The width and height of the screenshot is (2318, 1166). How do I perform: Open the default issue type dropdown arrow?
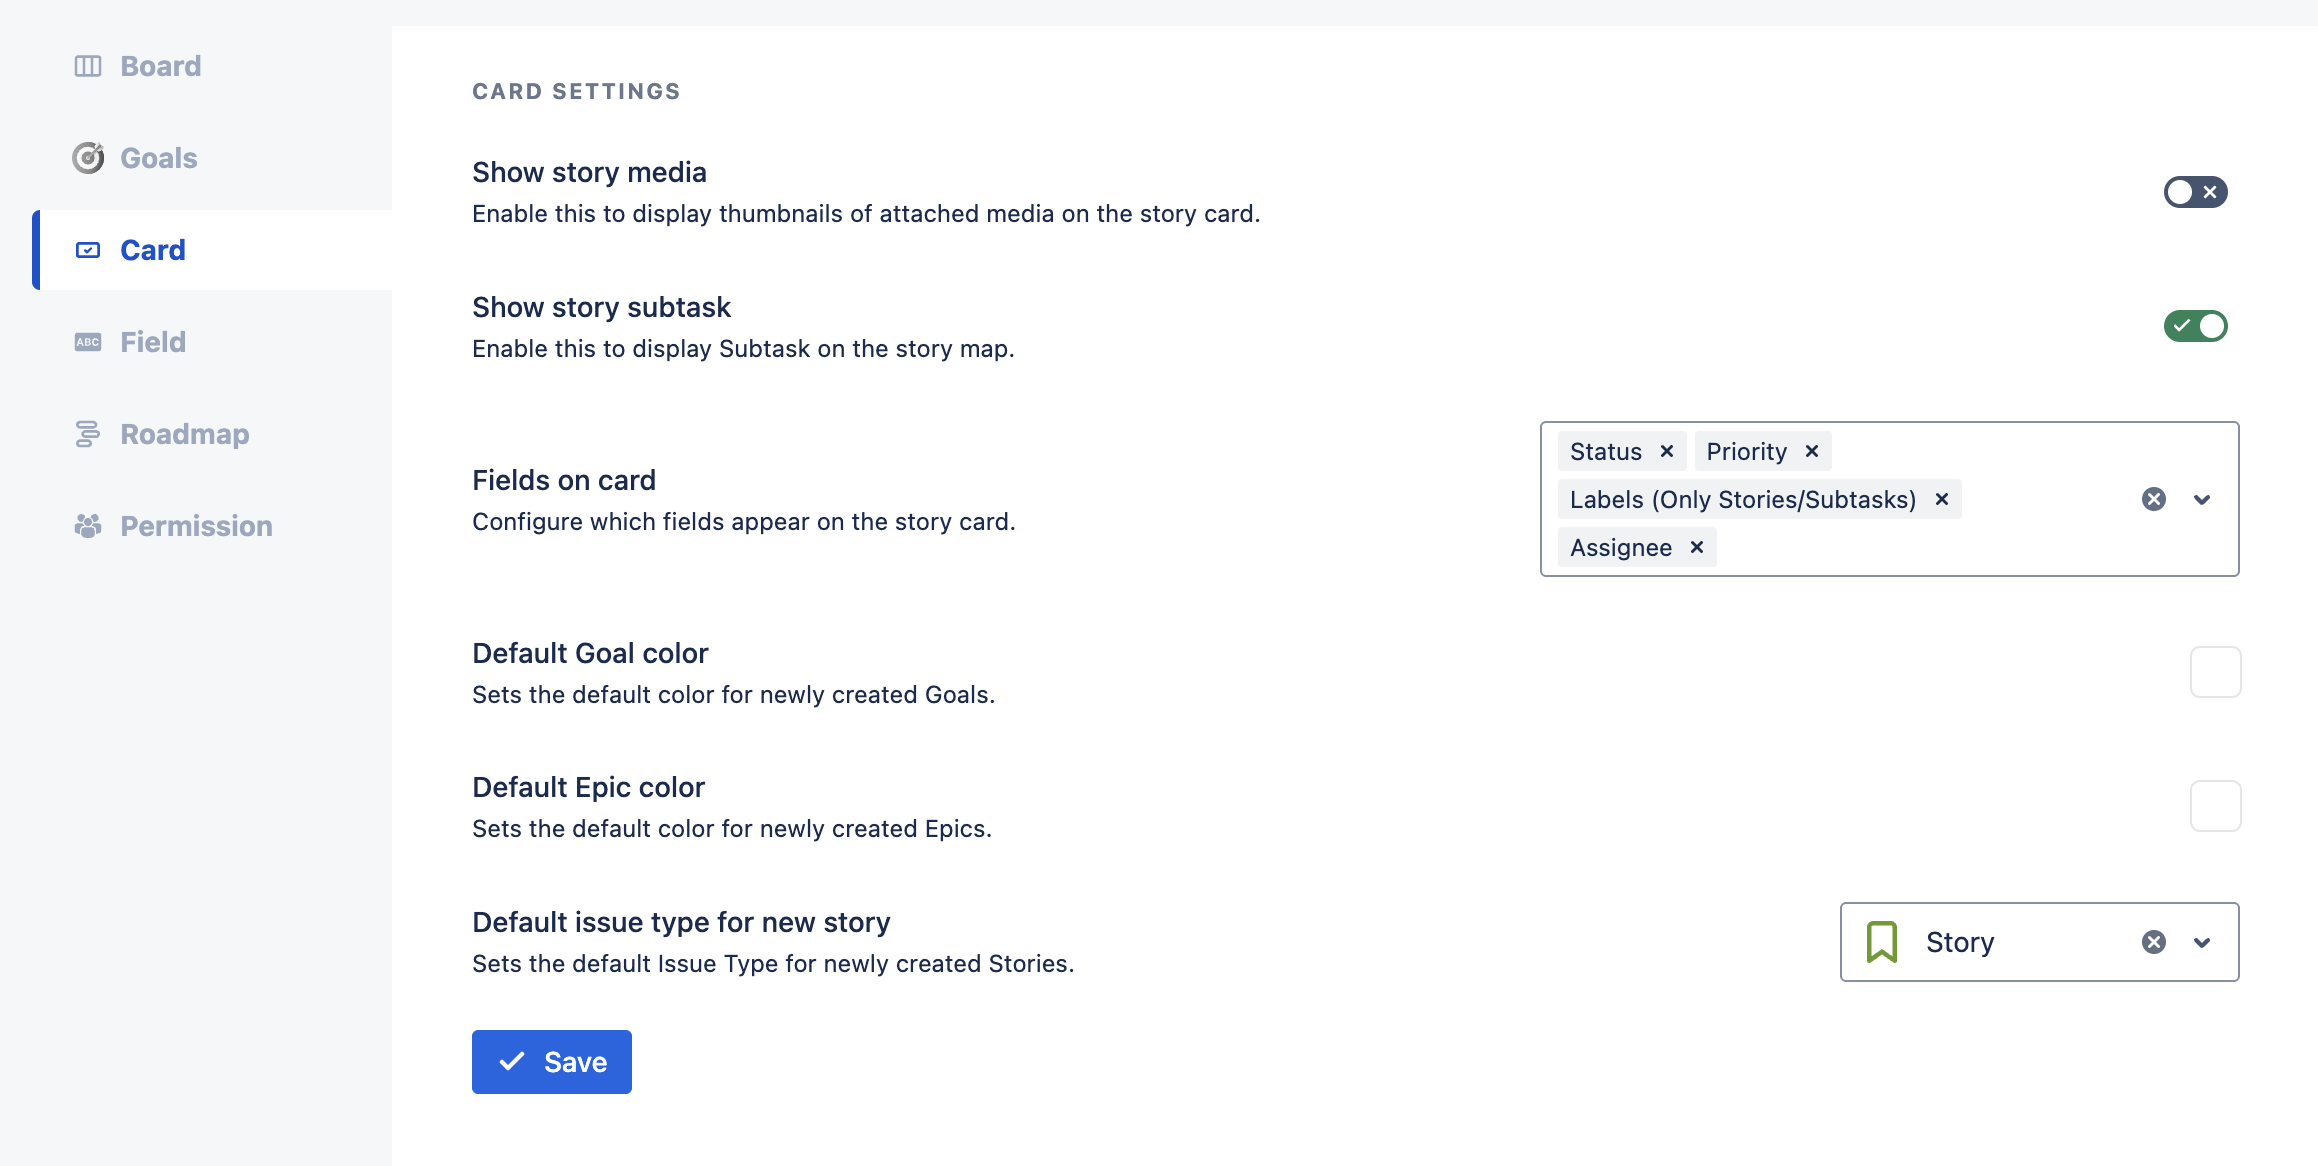click(2202, 942)
